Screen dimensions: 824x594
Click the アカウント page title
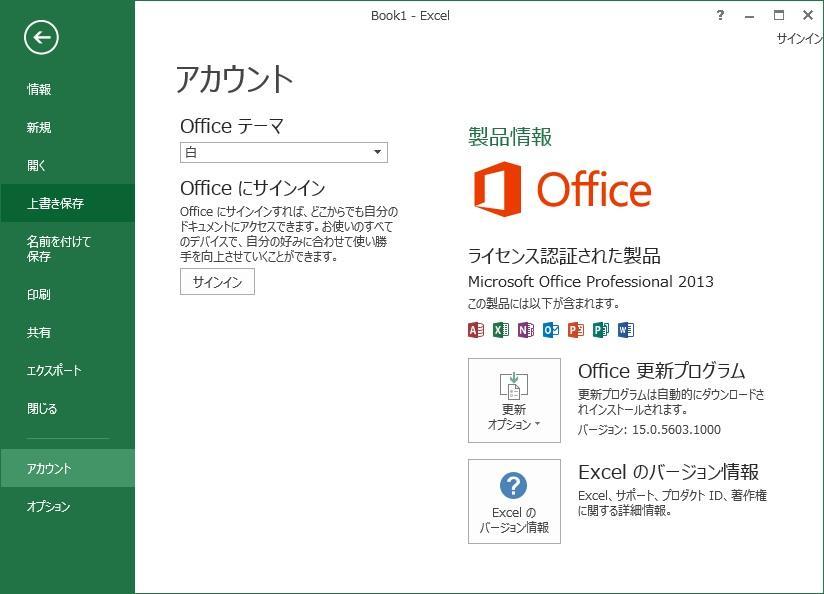coord(234,79)
